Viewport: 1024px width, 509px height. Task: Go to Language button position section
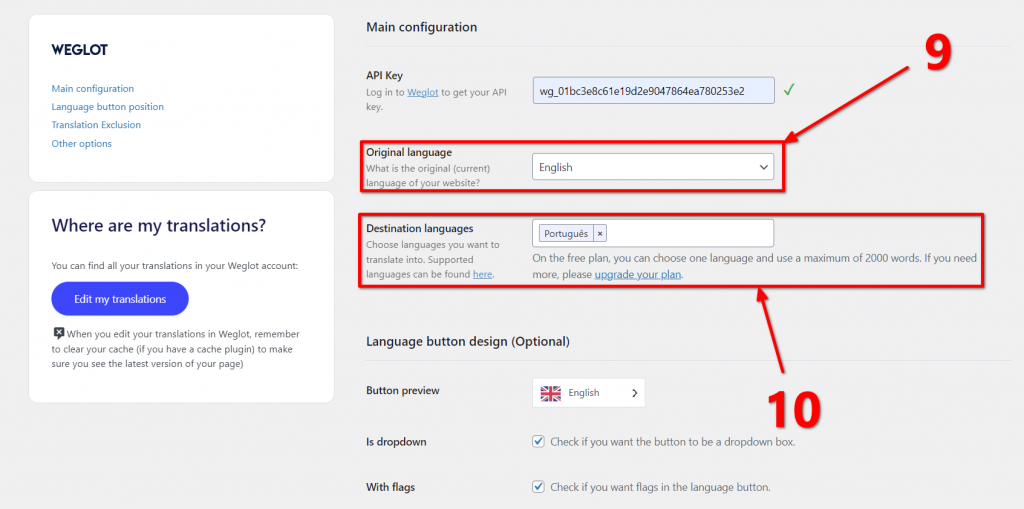pos(108,107)
